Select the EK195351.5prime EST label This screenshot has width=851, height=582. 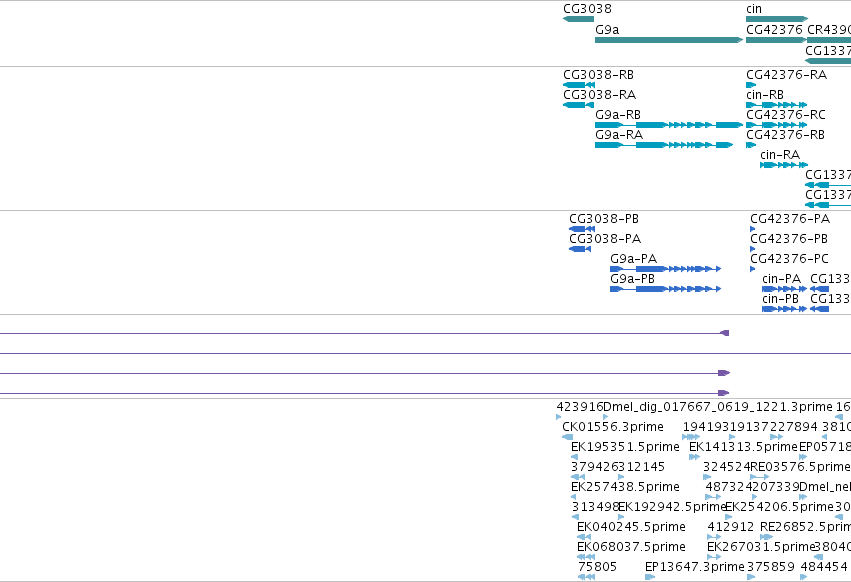pos(625,447)
